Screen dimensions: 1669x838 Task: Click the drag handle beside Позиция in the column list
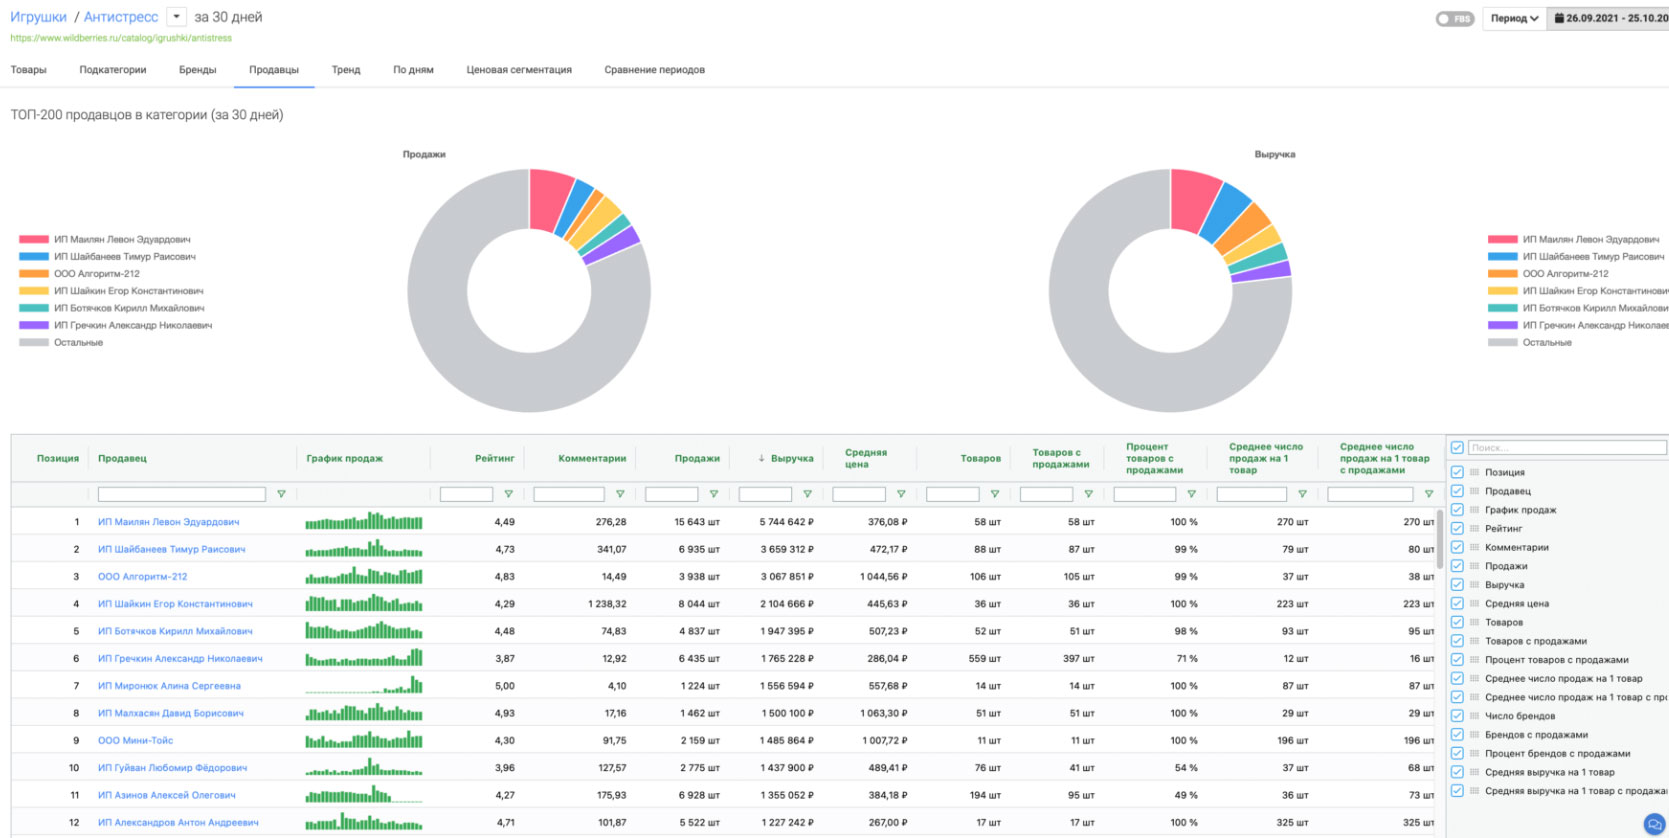coord(1474,472)
